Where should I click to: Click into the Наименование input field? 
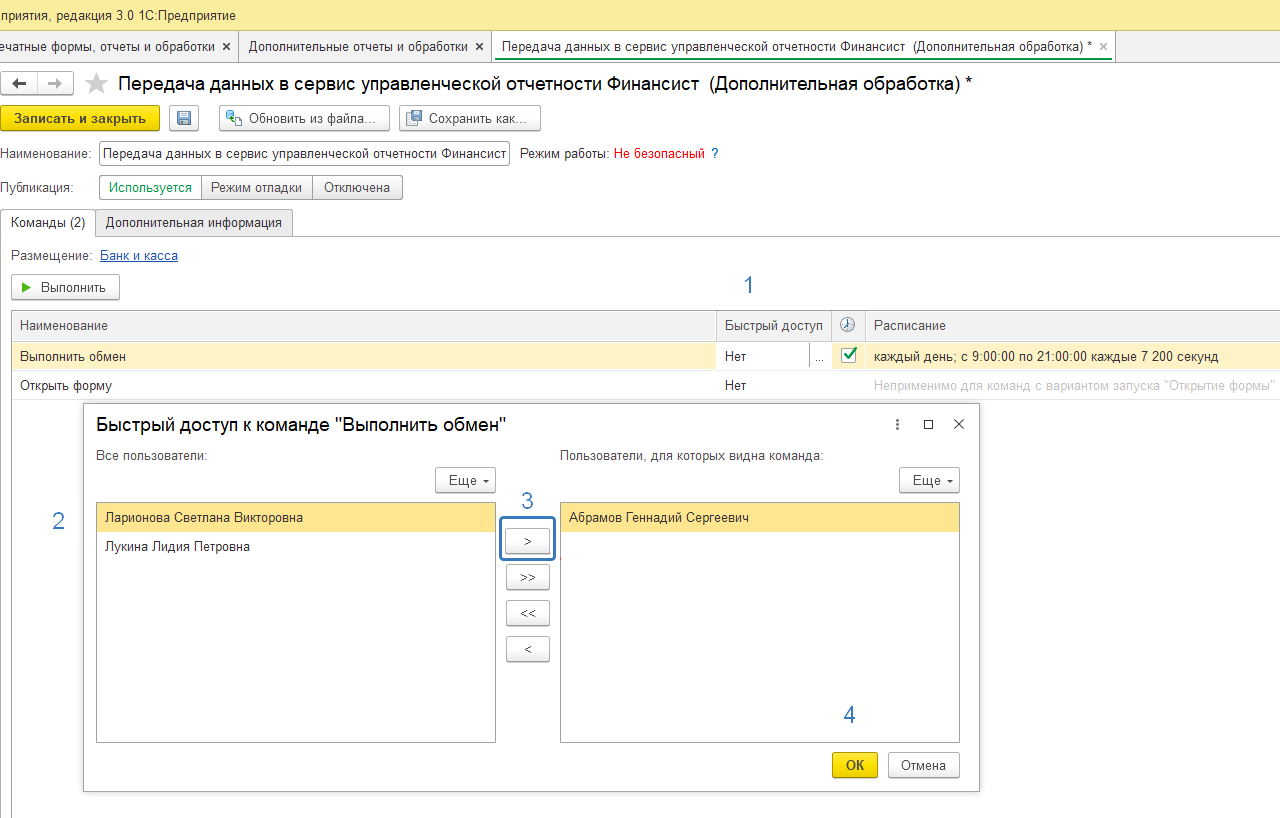pos(304,154)
